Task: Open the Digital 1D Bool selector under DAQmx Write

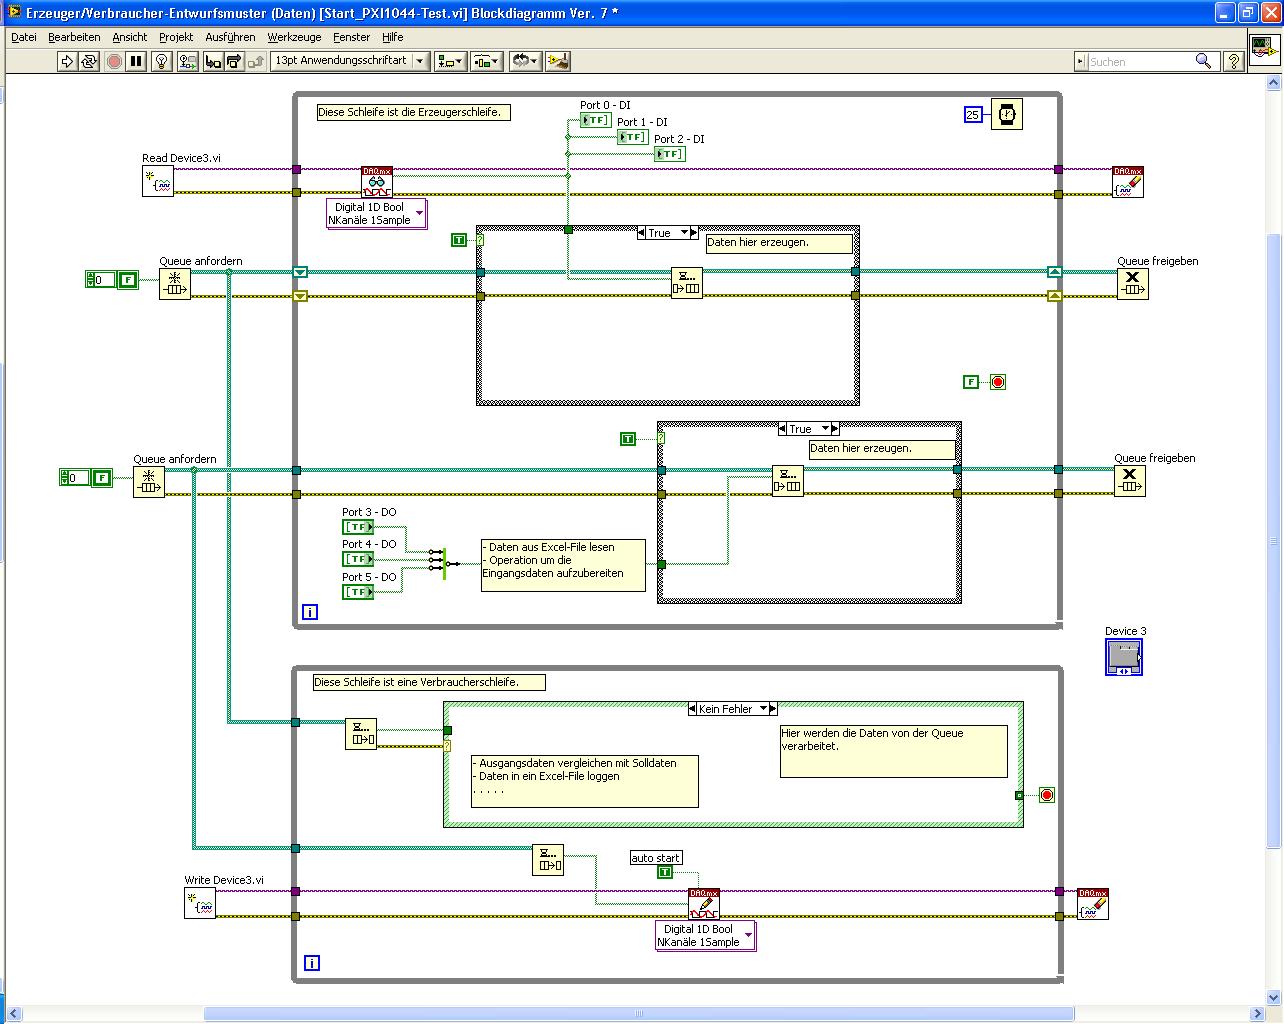Action: coord(705,935)
